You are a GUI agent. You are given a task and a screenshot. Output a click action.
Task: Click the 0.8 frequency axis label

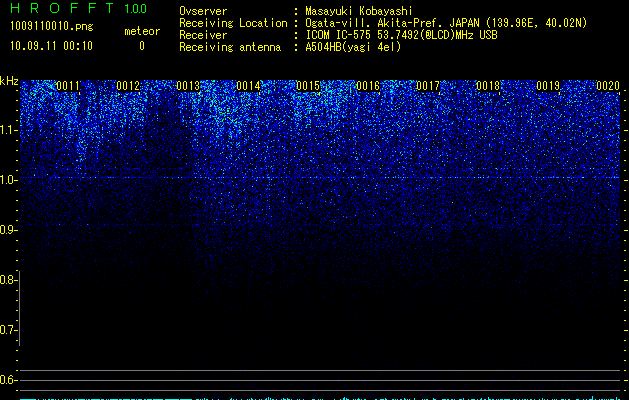[8, 280]
